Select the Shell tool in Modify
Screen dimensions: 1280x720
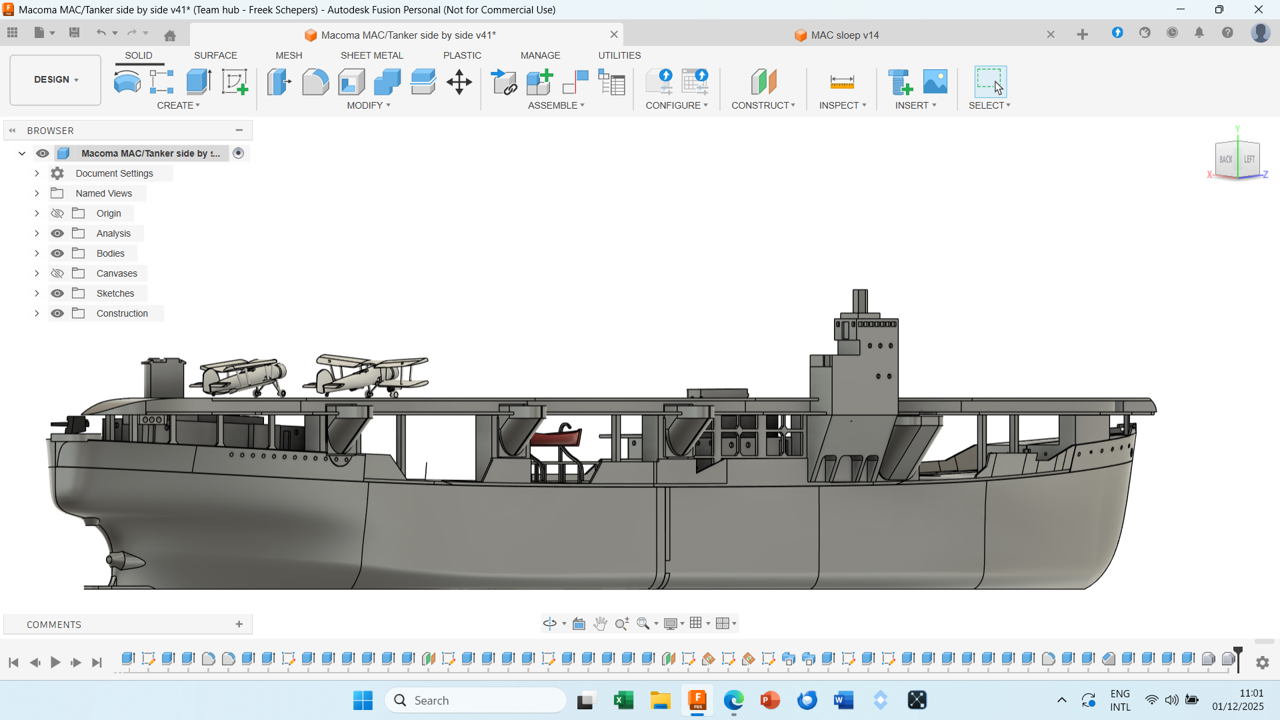[x=352, y=82]
